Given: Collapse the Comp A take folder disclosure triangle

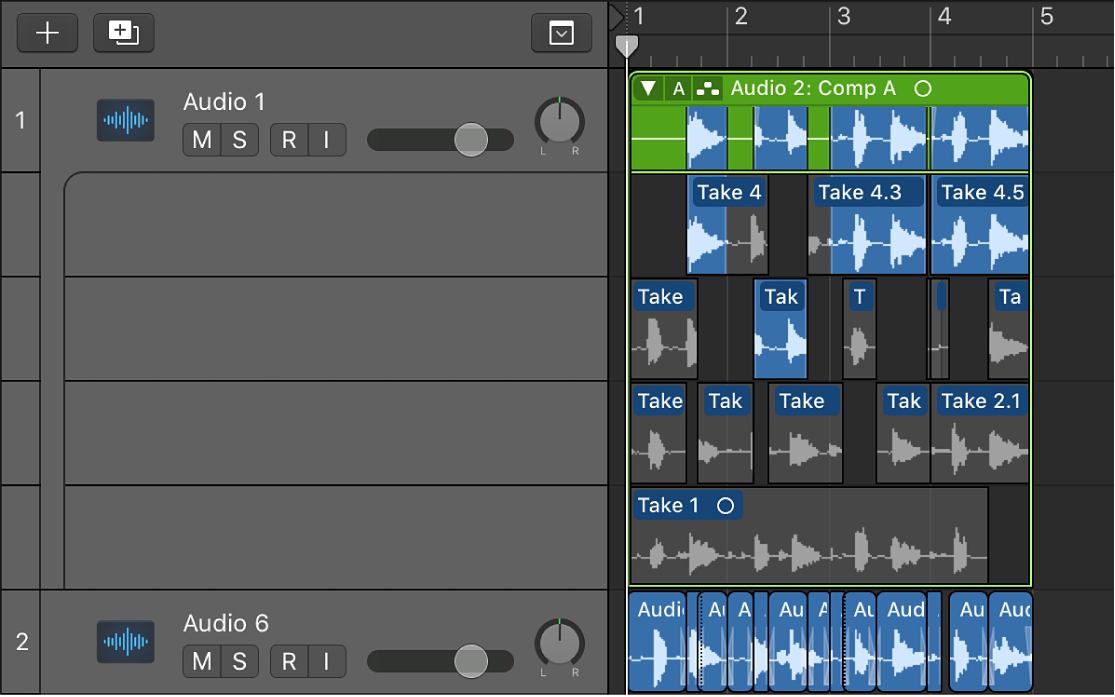Looking at the screenshot, I should coord(647,88).
